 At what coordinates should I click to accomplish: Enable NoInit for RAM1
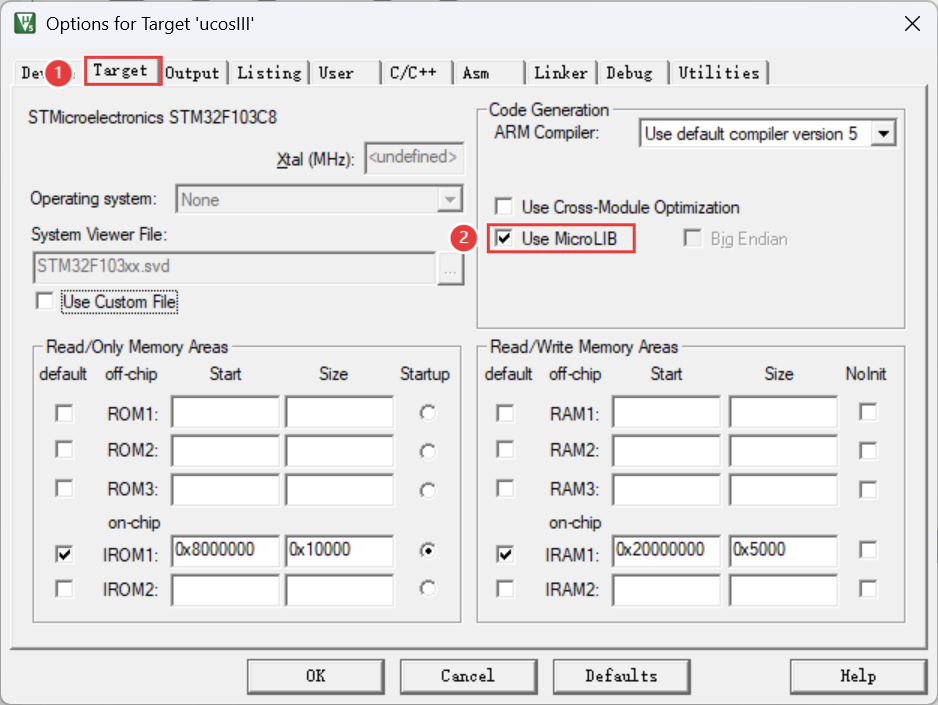coord(868,412)
